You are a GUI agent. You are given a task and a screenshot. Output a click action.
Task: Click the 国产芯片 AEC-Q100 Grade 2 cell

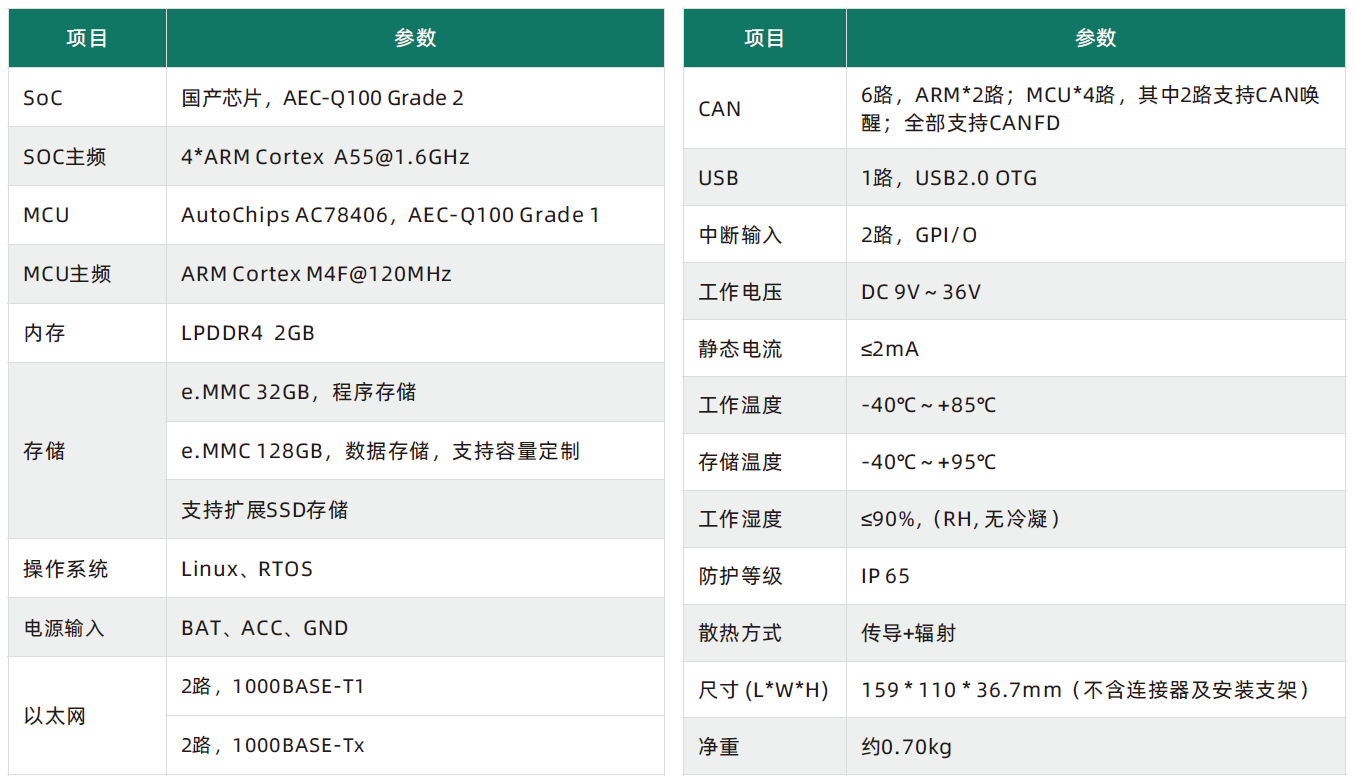[x=415, y=98]
